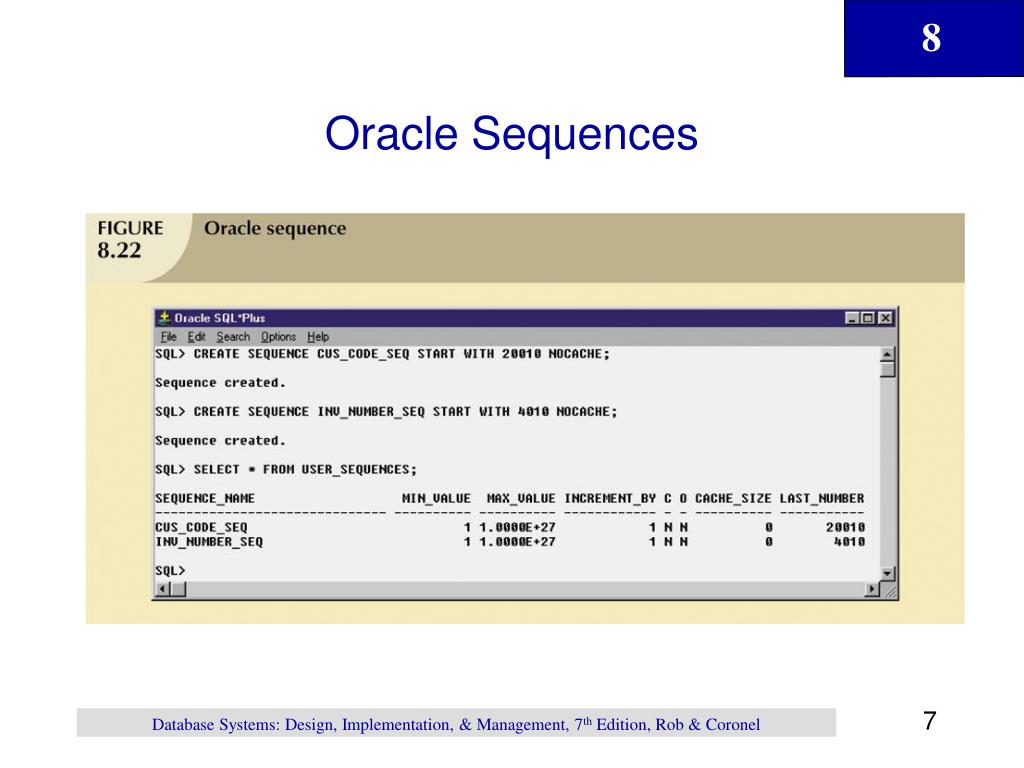Image resolution: width=1024 pixels, height=768 pixels.
Task: Click the CUS_CODE_SEQ row name
Action: [x=201, y=527]
